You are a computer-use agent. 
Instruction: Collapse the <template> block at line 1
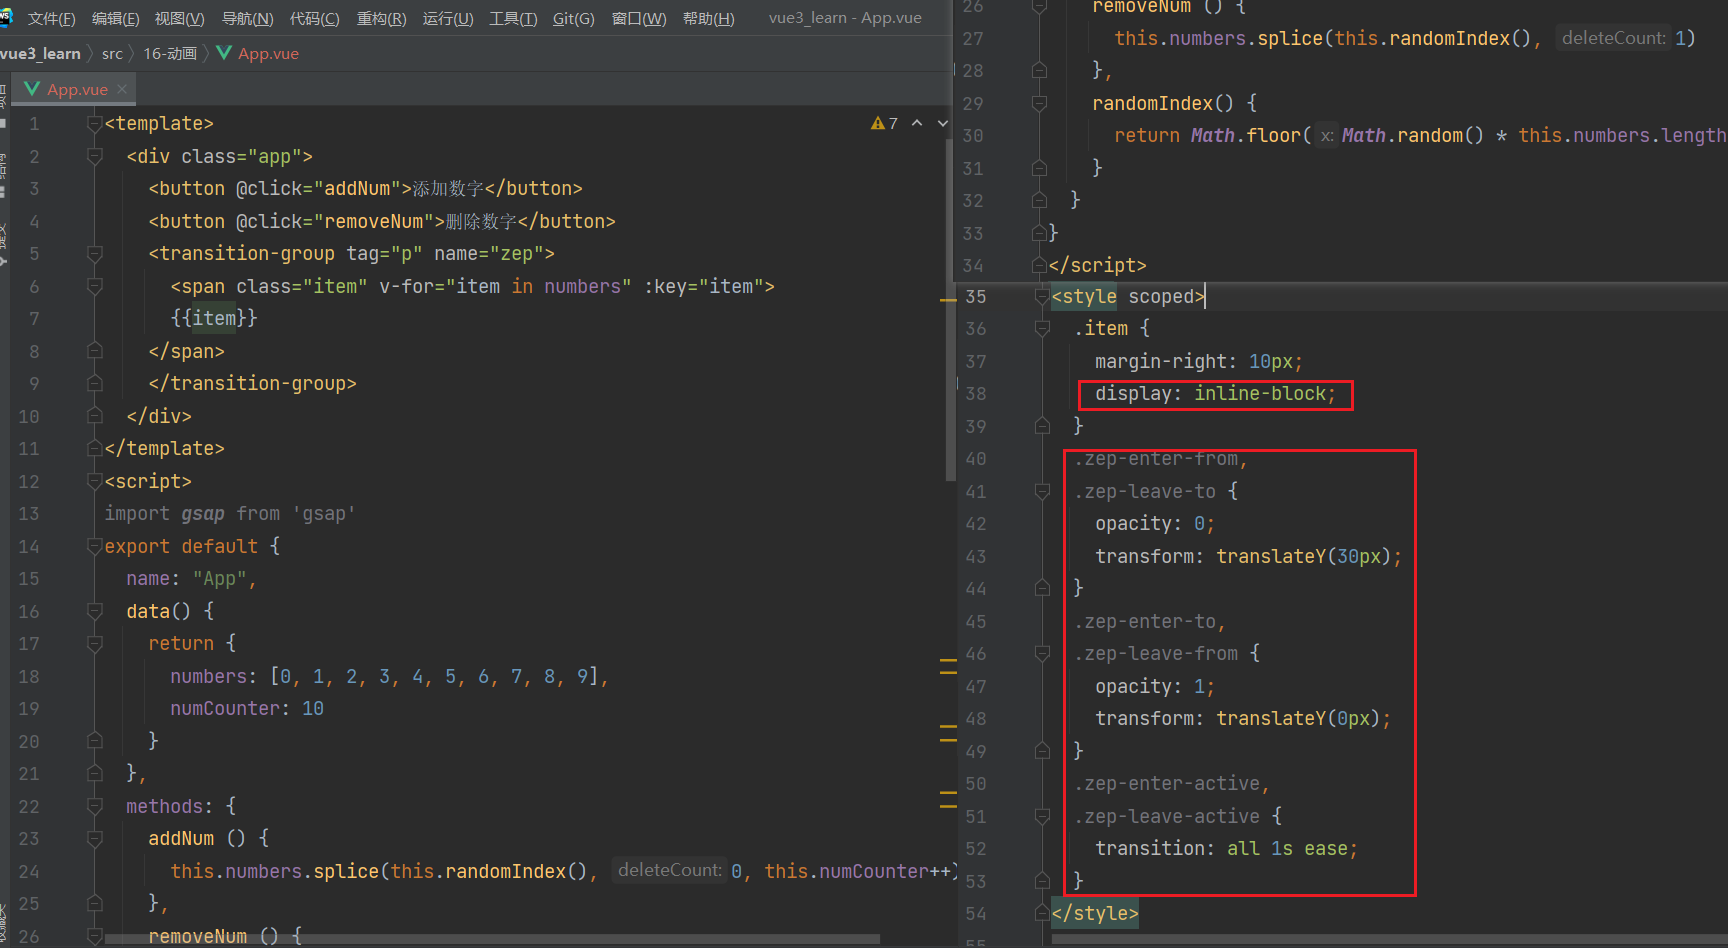pyautogui.click(x=94, y=123)
